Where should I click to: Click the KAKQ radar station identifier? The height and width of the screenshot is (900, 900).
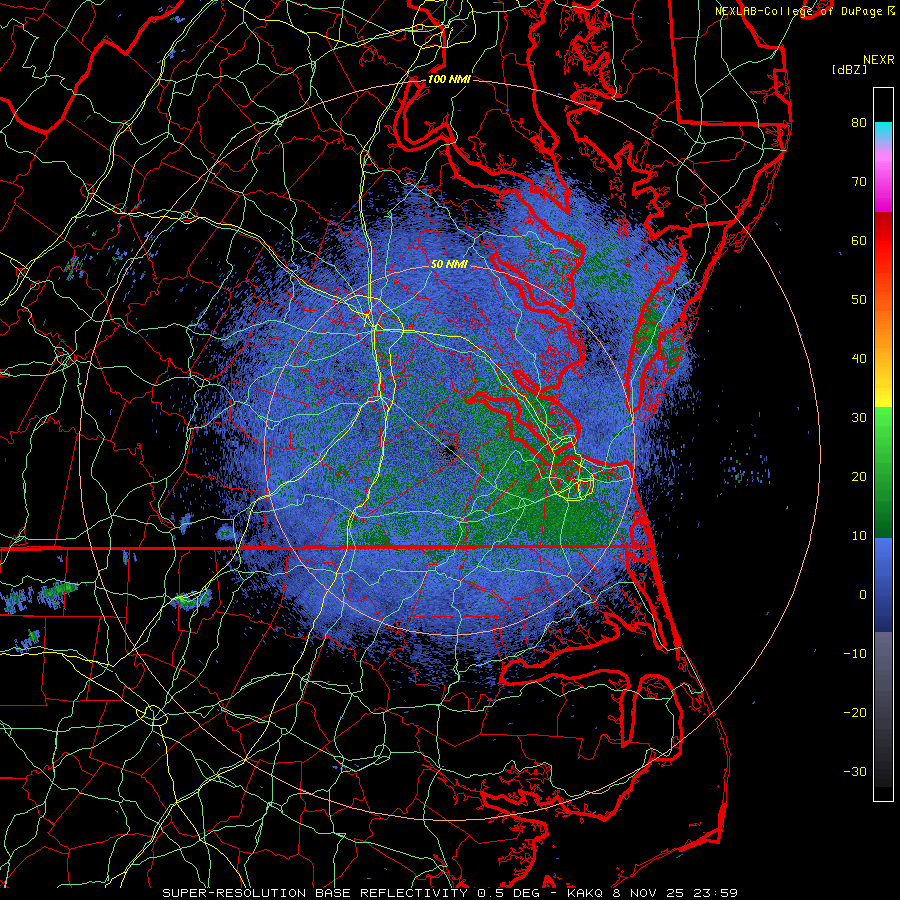pyautogui.click(x=586, y=893)
